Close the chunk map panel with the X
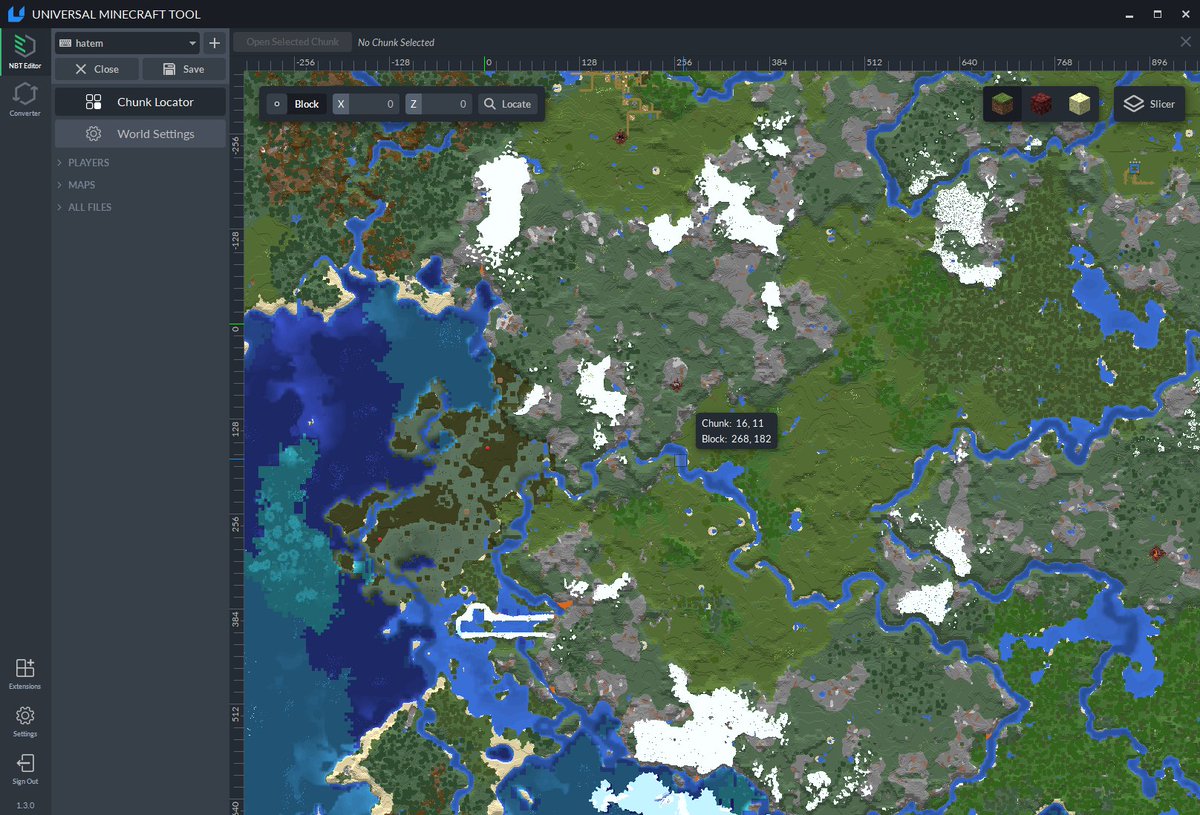 1185,42
